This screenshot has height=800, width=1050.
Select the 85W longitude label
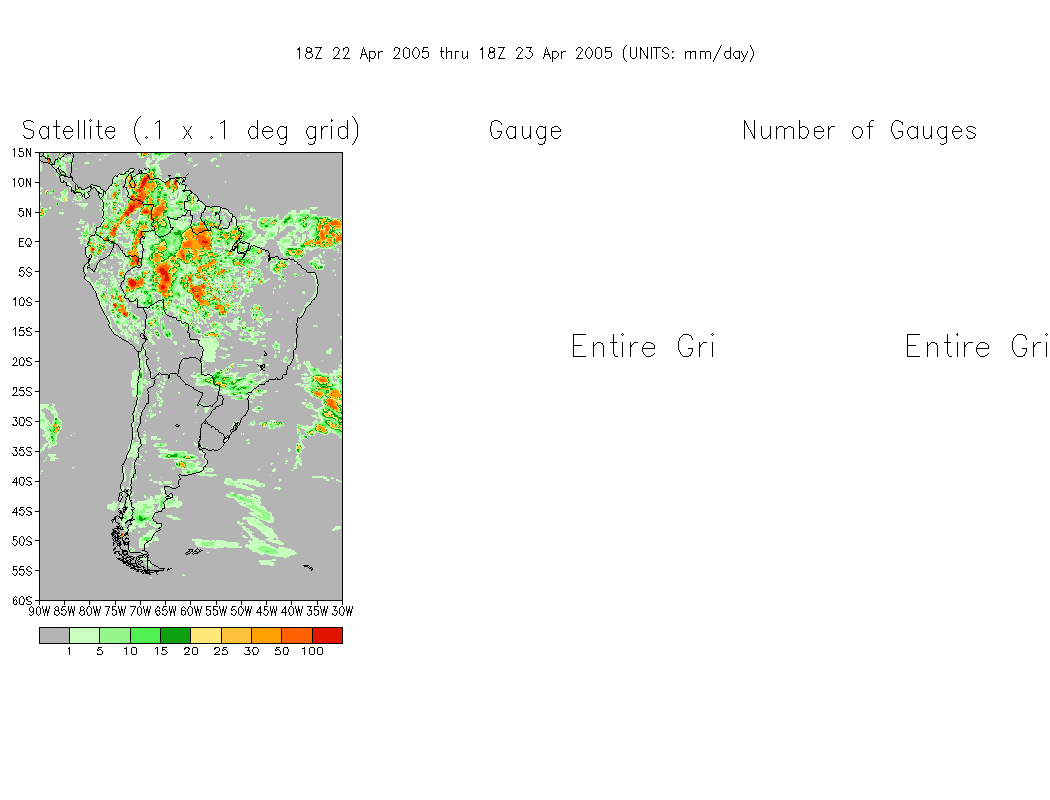coord(64,611)
